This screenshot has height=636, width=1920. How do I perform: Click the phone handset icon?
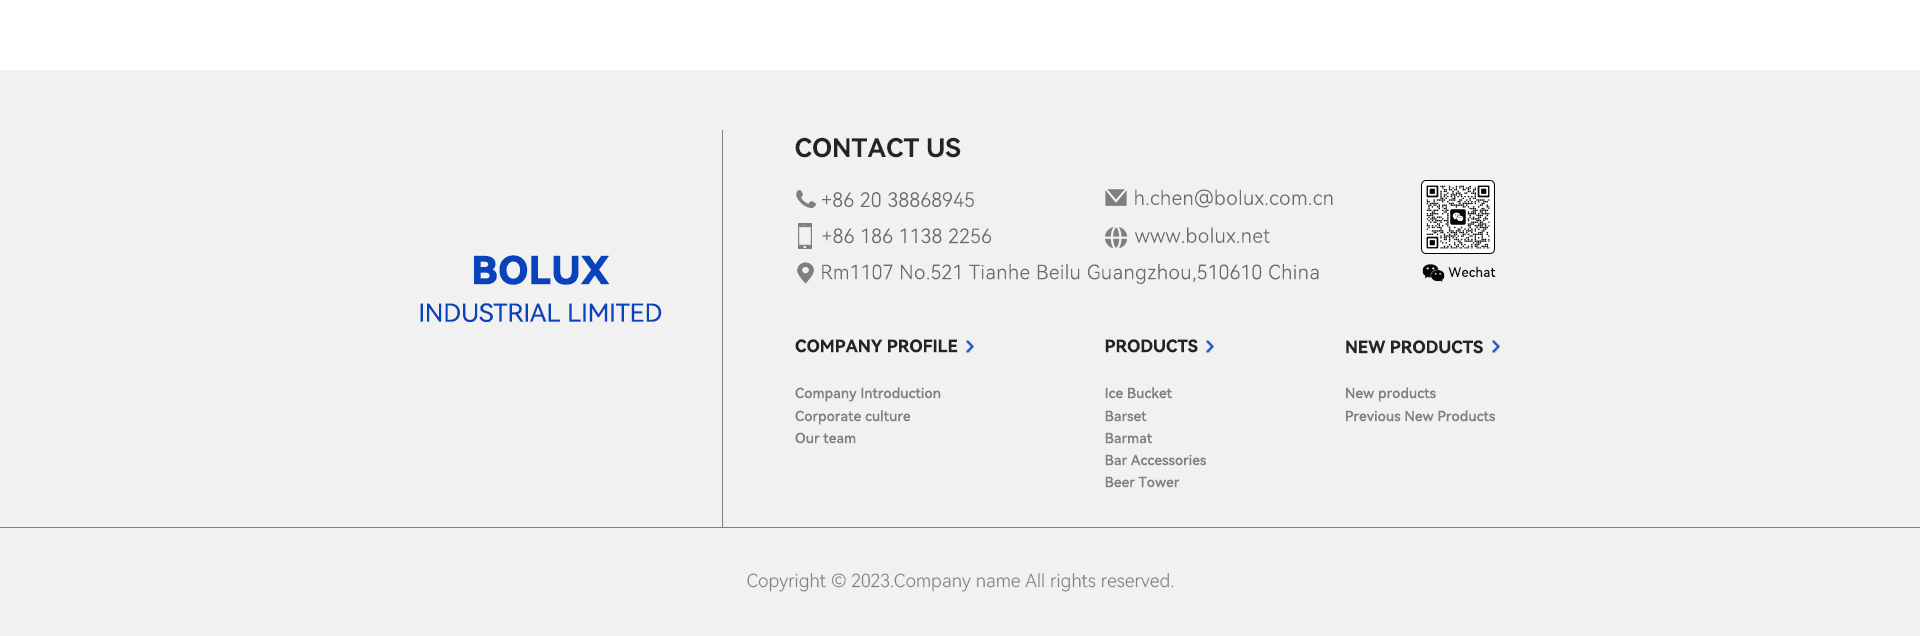point(805,199)
